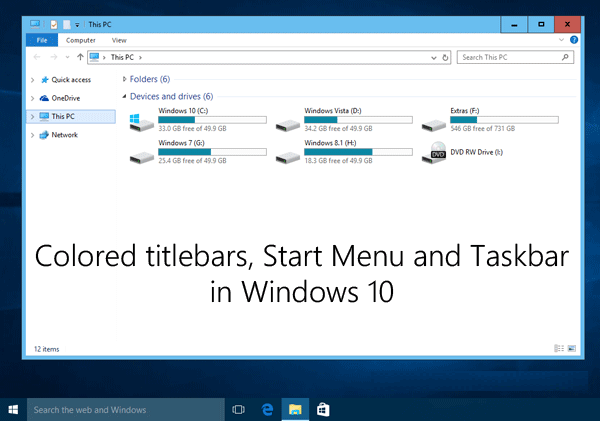Select the Extras (F:) drive icon
The image size is (600, 421).
[434, 125]
